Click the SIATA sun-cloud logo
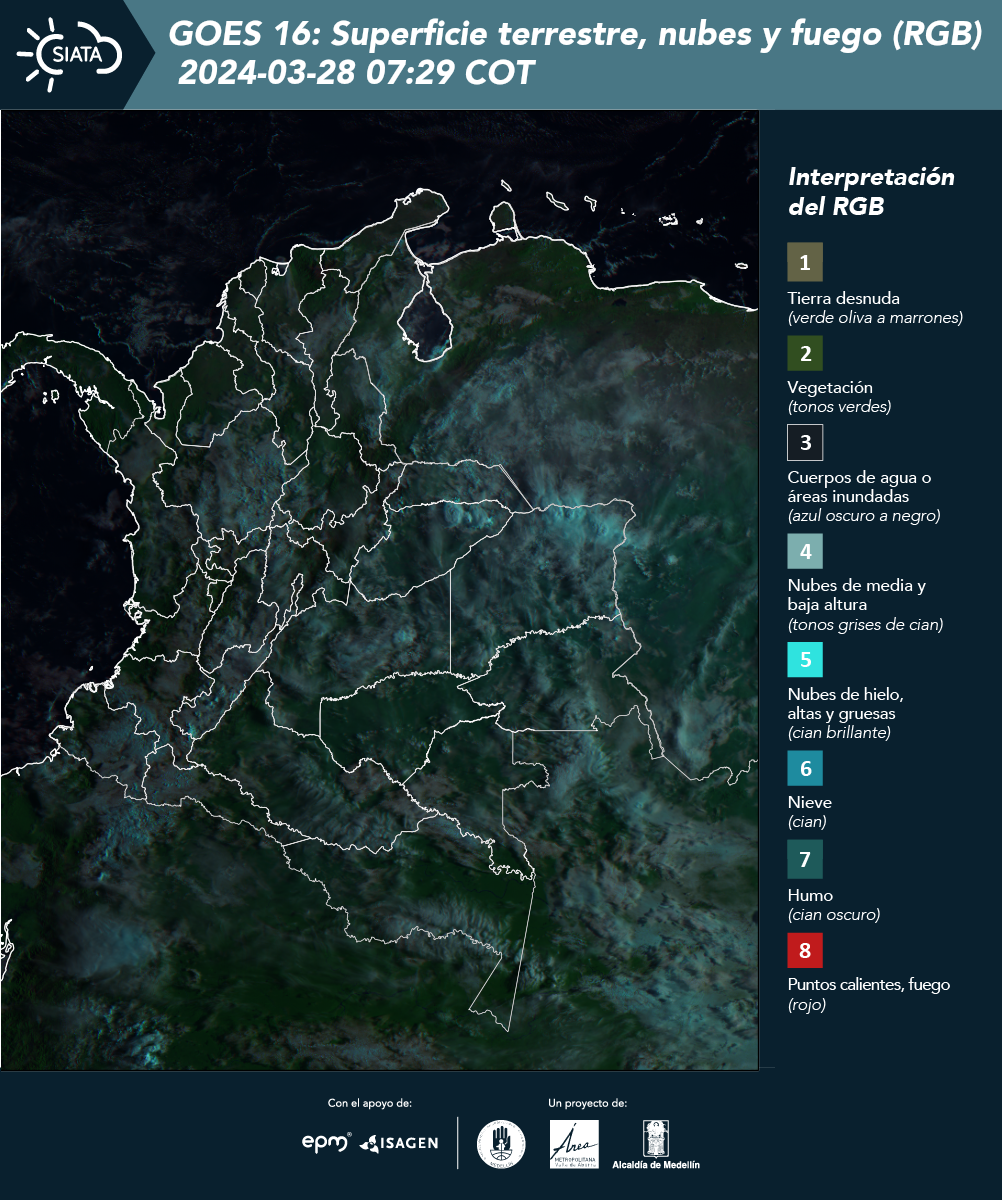Image resolution: width=1002 pixels, height=1200 pixels. 69,54
